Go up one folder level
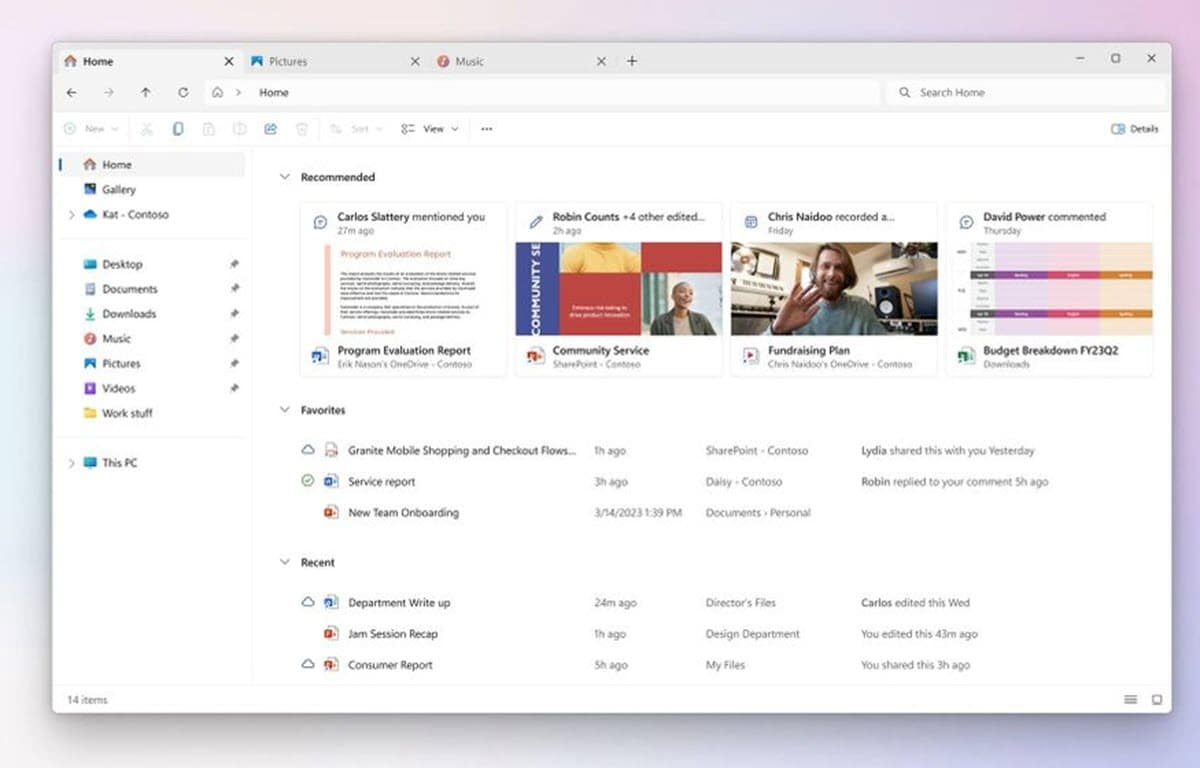This screenshot has height=768, width=1200. [x=146, y=92]
